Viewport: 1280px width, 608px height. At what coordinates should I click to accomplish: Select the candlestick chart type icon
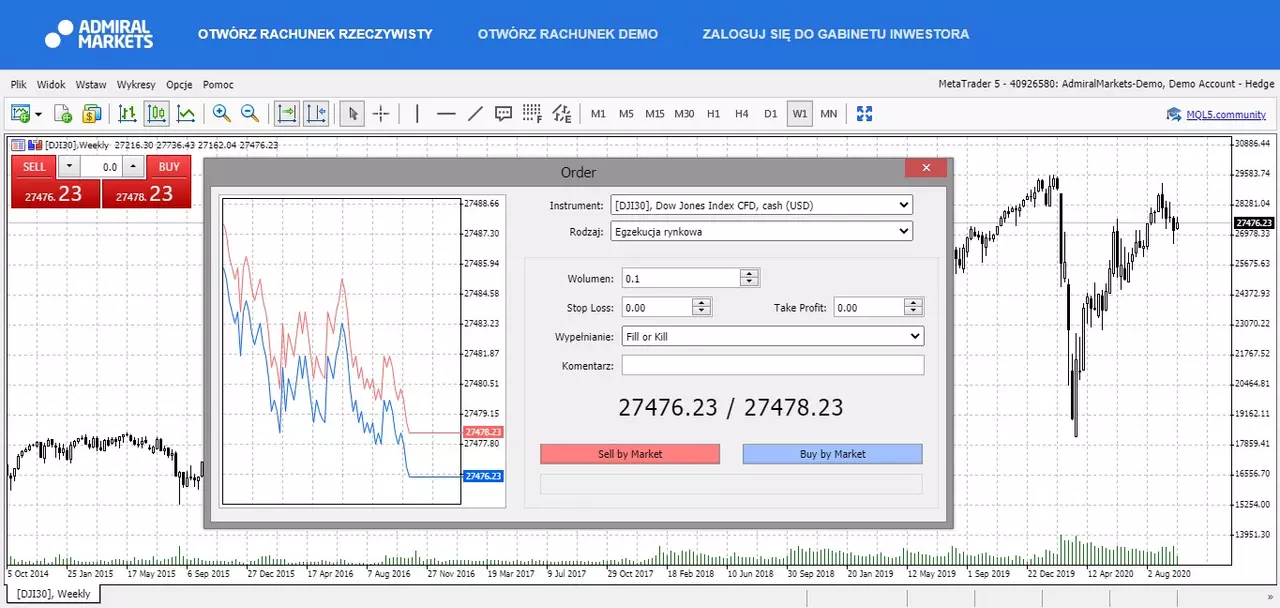click(x=157, y=114)
